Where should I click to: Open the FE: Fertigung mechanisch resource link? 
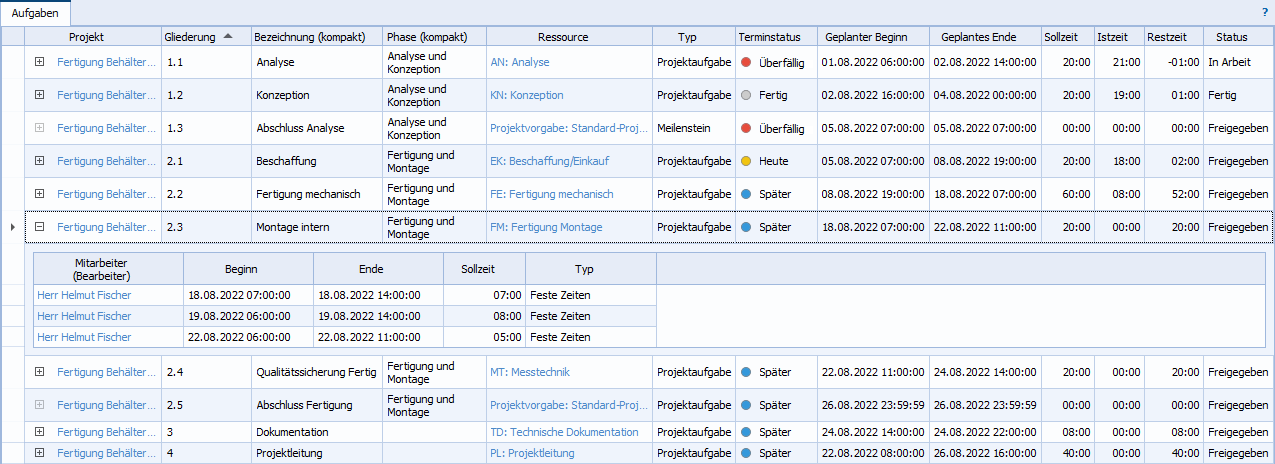click(x=551, y=194)
